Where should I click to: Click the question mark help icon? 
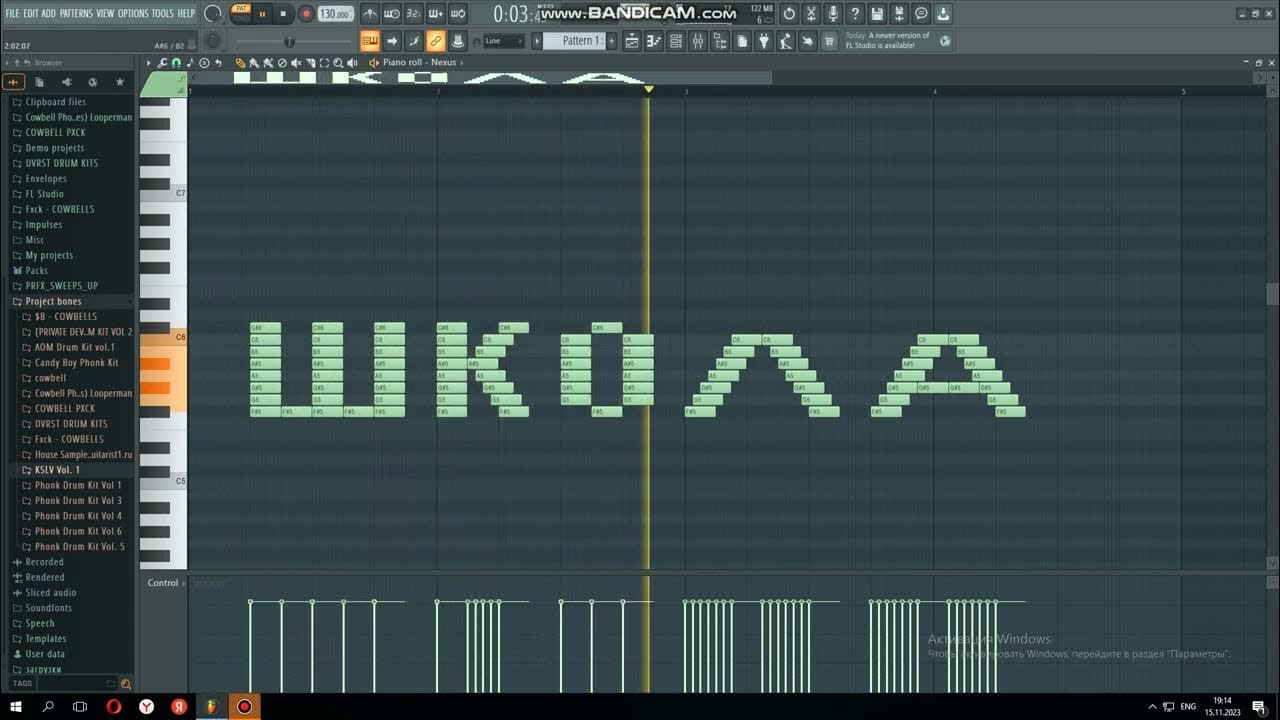[x=855, y=14]
